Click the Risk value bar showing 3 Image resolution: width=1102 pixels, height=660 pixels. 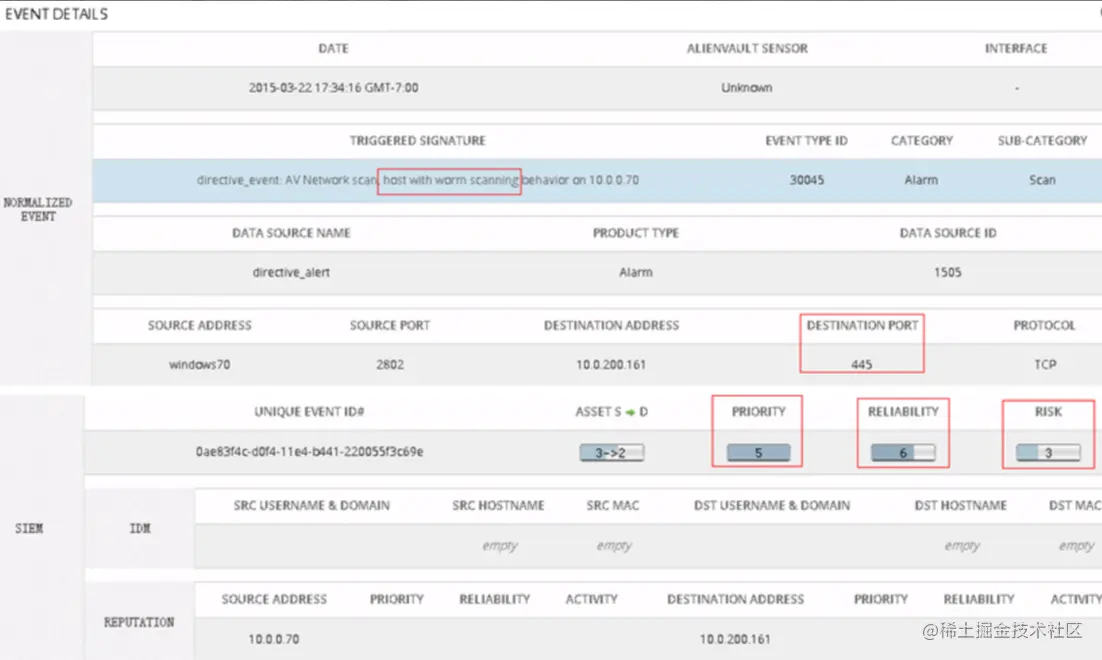click(1048, 453)
